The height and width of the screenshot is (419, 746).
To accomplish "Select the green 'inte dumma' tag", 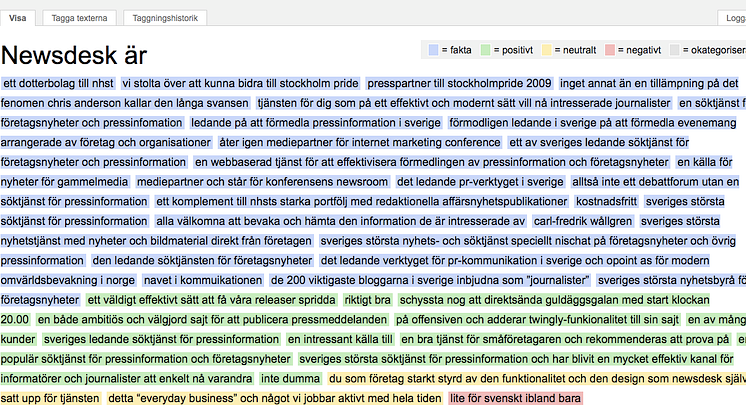I will (x=290, y=379).
